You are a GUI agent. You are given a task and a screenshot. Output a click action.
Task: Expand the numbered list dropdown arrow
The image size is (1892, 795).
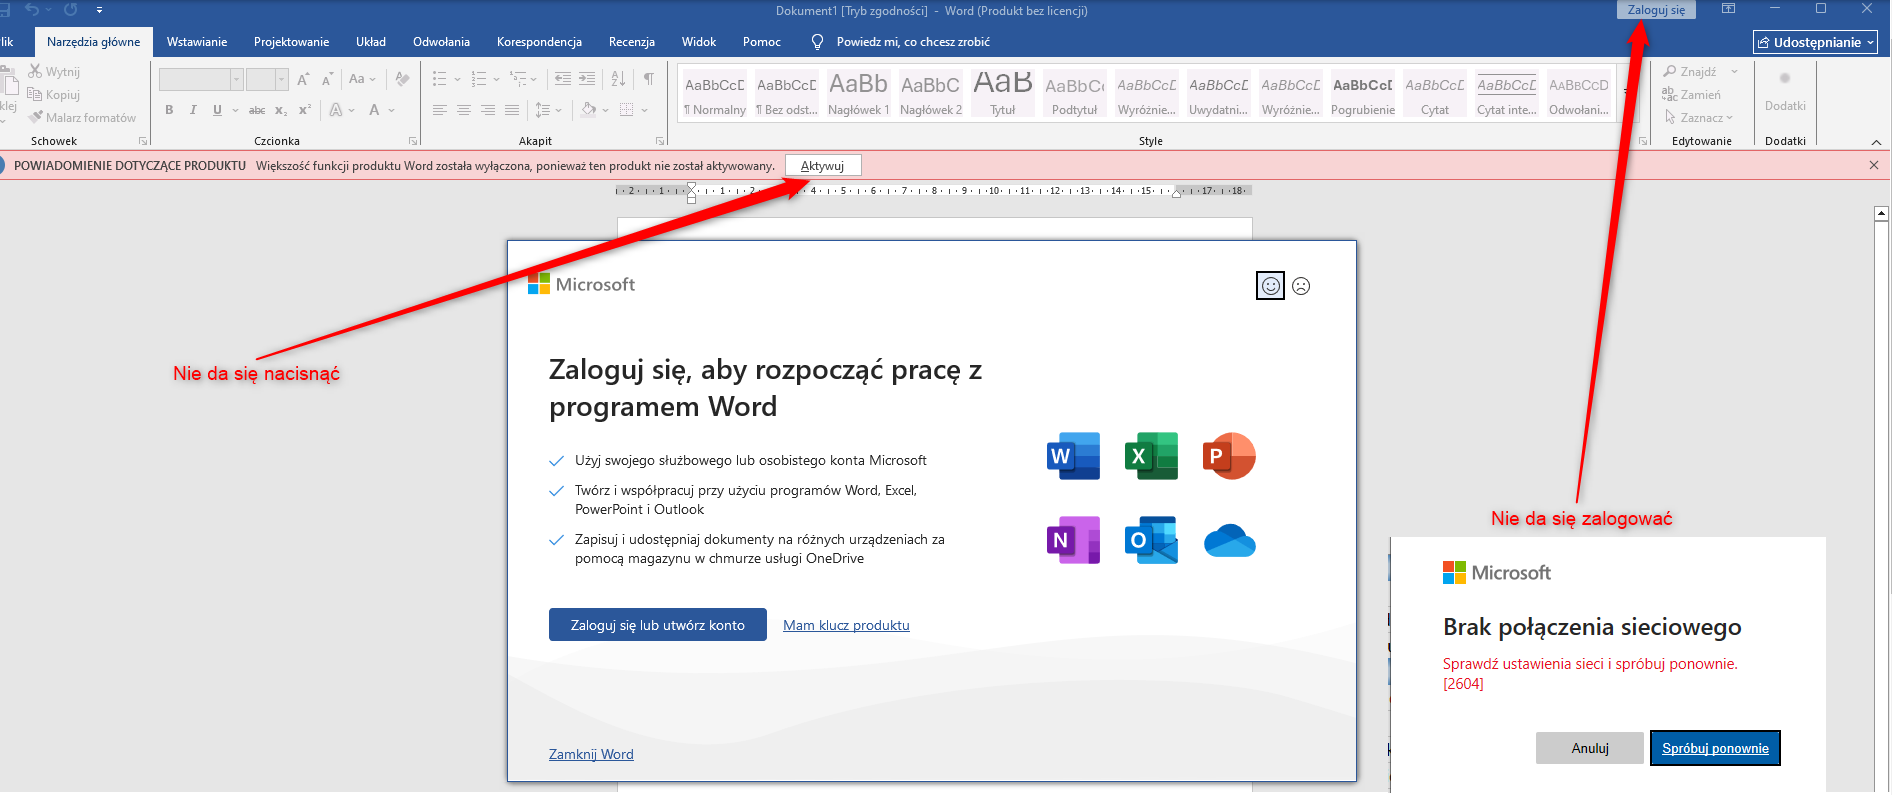(497, 79)
